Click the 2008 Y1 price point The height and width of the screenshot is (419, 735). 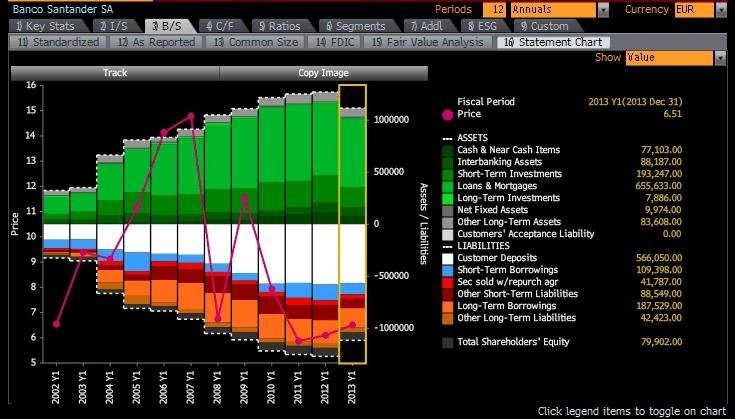pyautogui.click(x=218, y=319)
